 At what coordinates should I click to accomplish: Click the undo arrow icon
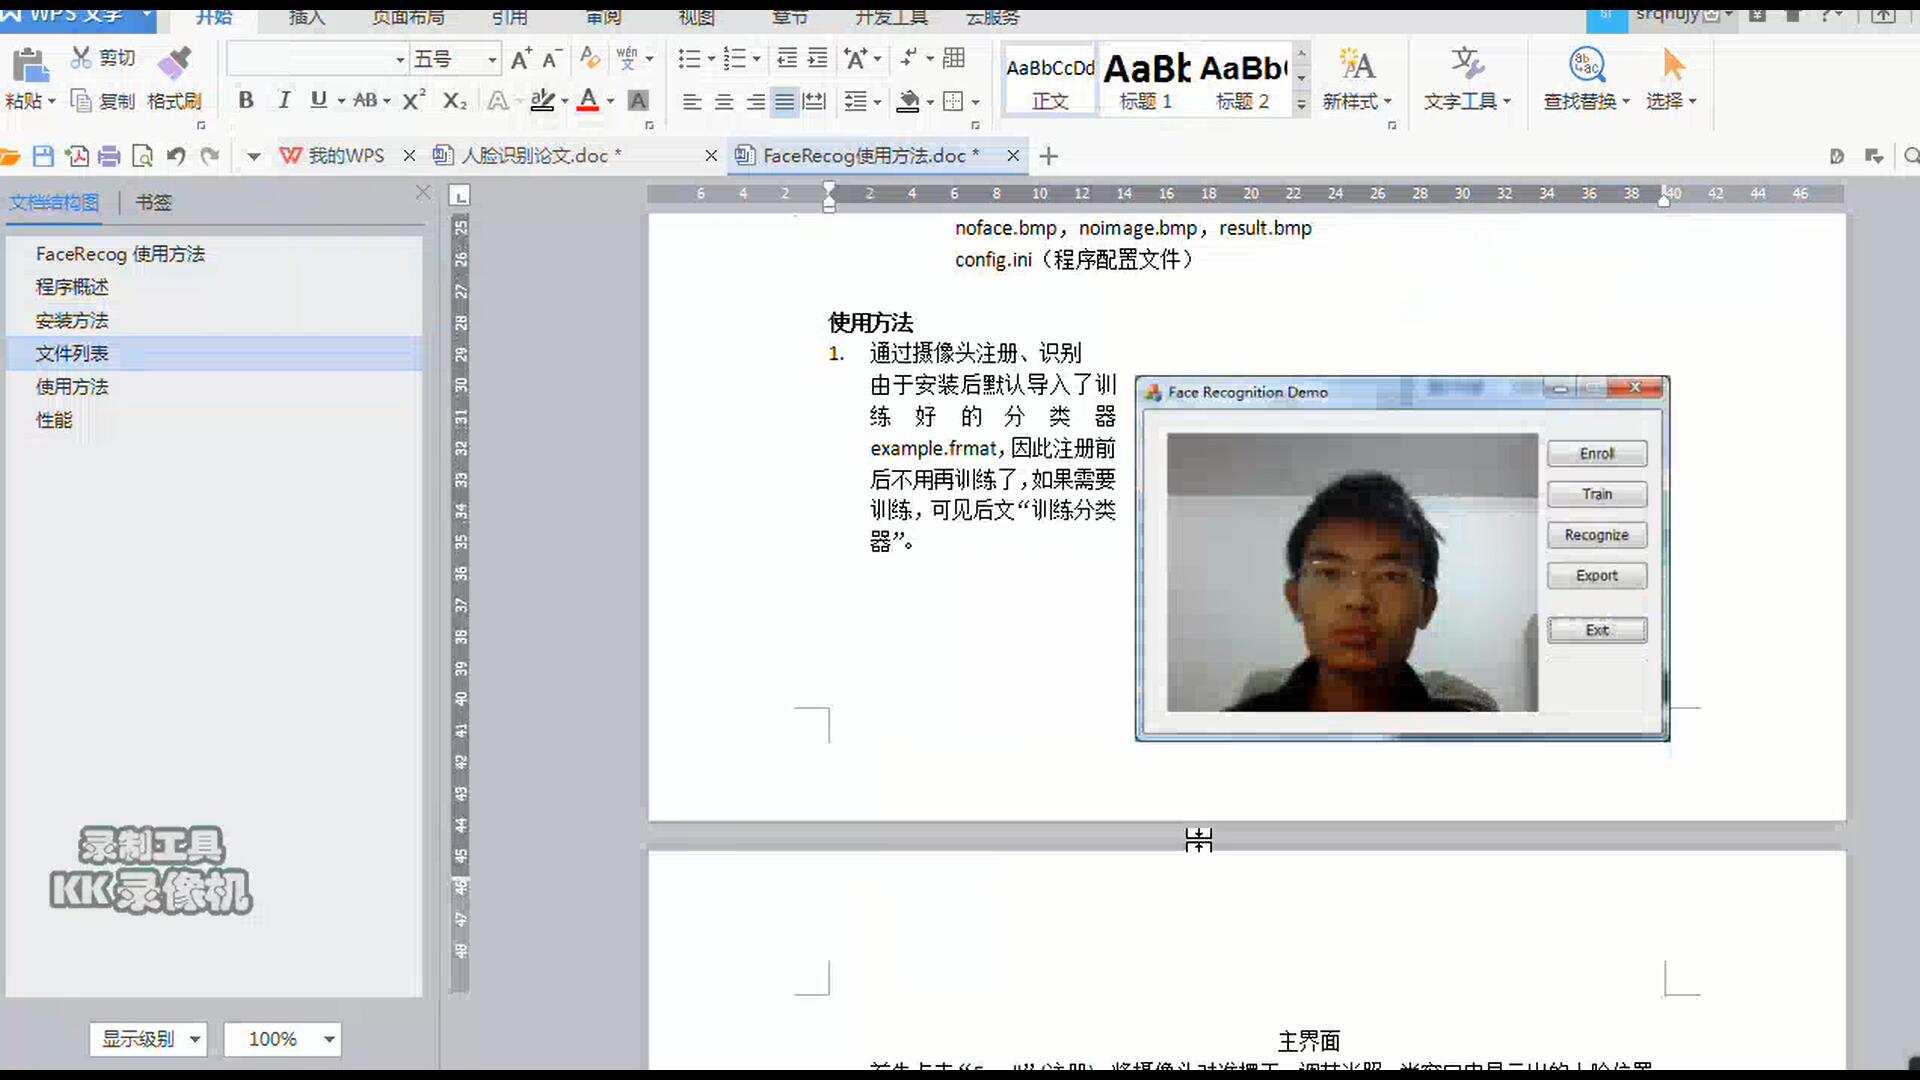(176, 156)
